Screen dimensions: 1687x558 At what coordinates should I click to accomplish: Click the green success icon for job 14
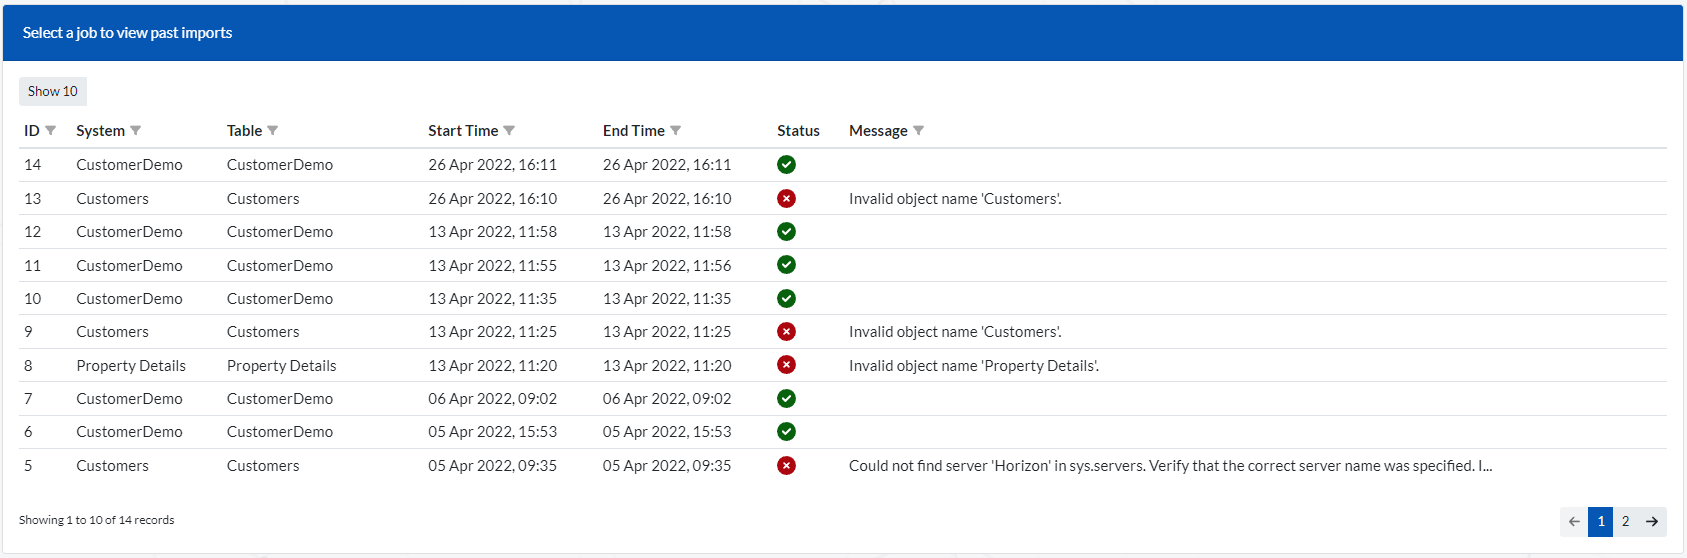(x=787, y=165)
